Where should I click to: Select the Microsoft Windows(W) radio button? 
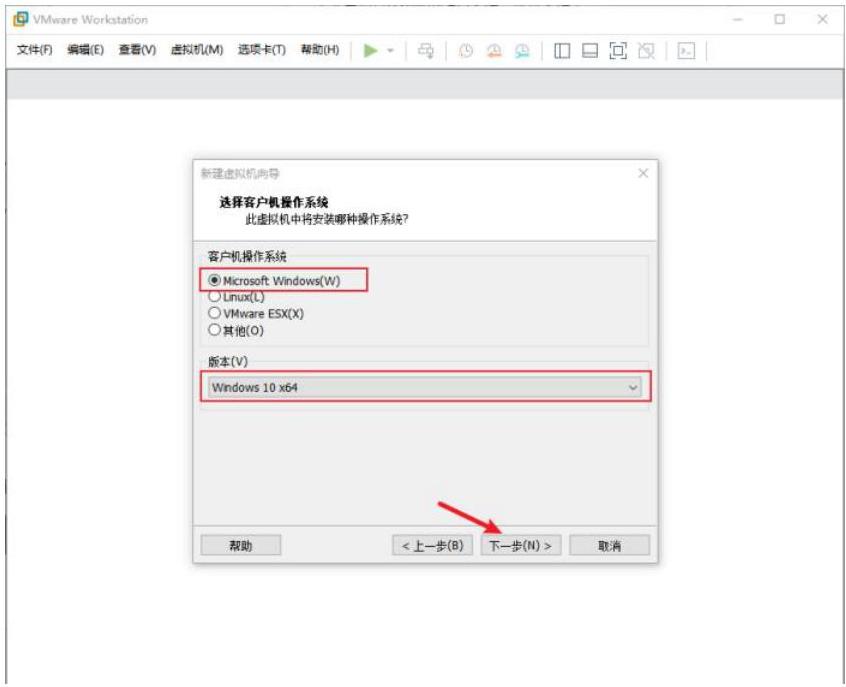coord(215,281)
